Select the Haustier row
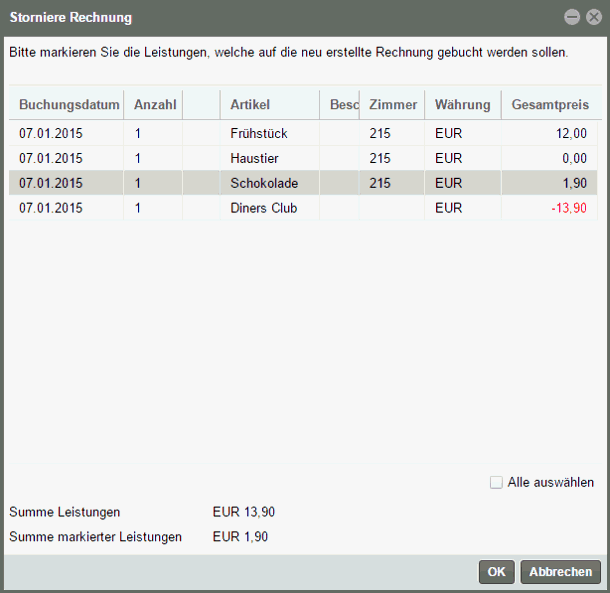The image size is (610, 593). tap(254, 158)
